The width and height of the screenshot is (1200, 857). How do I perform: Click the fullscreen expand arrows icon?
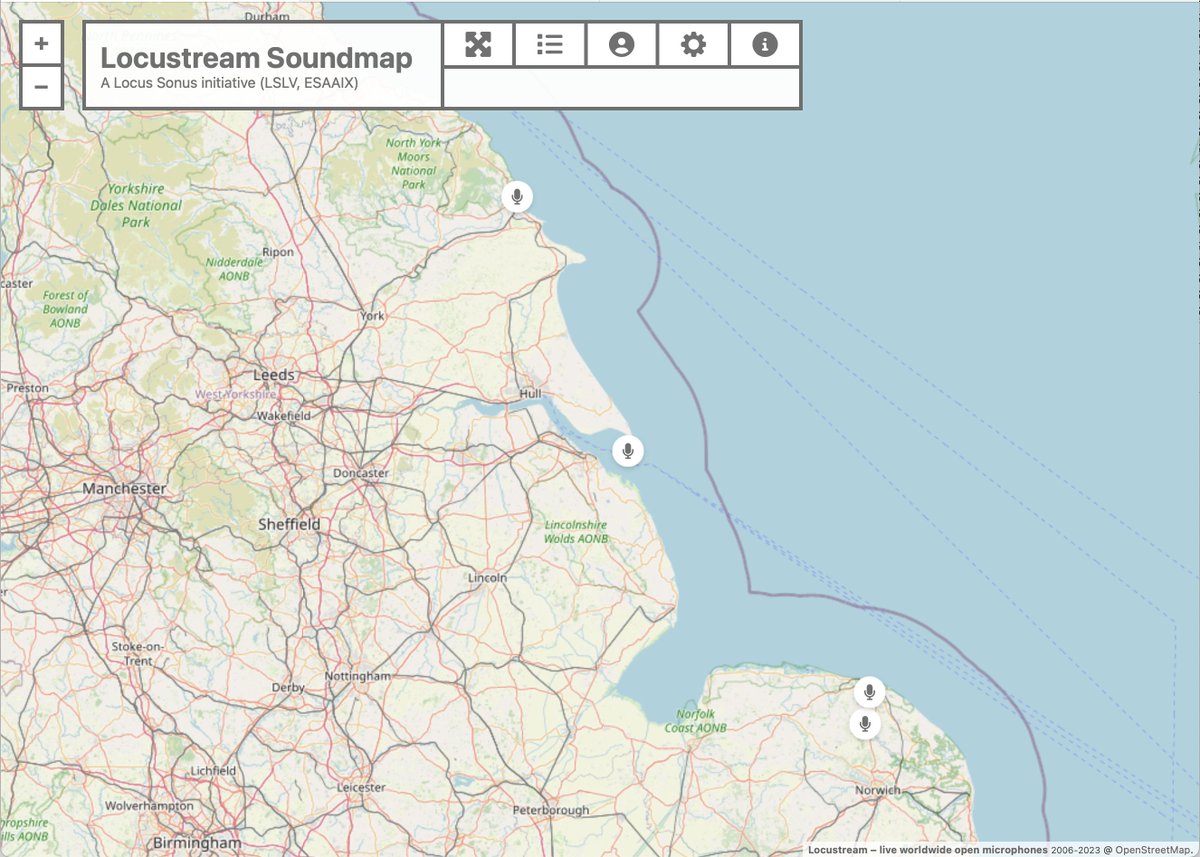tap(478, 44)
